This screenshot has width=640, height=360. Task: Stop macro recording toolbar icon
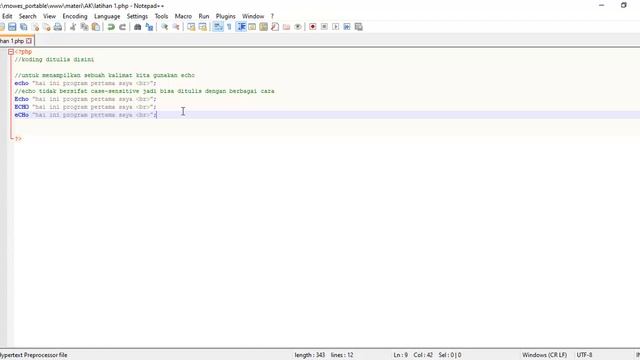click(324, 27)
